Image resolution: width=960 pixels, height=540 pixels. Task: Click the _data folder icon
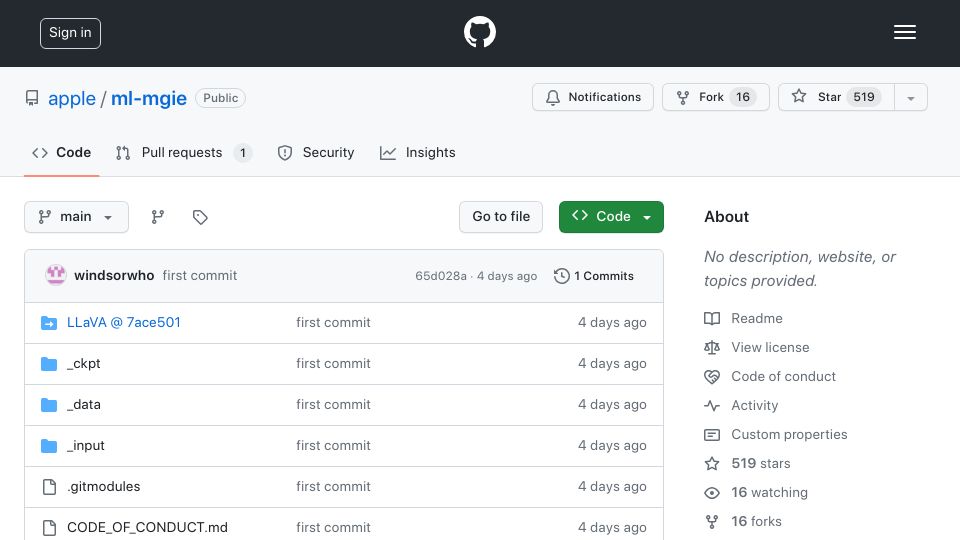click(49, 405)
